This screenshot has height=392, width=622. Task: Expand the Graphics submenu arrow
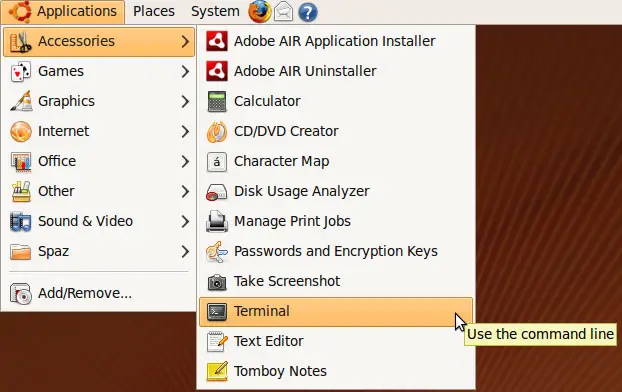pos(185,101)
